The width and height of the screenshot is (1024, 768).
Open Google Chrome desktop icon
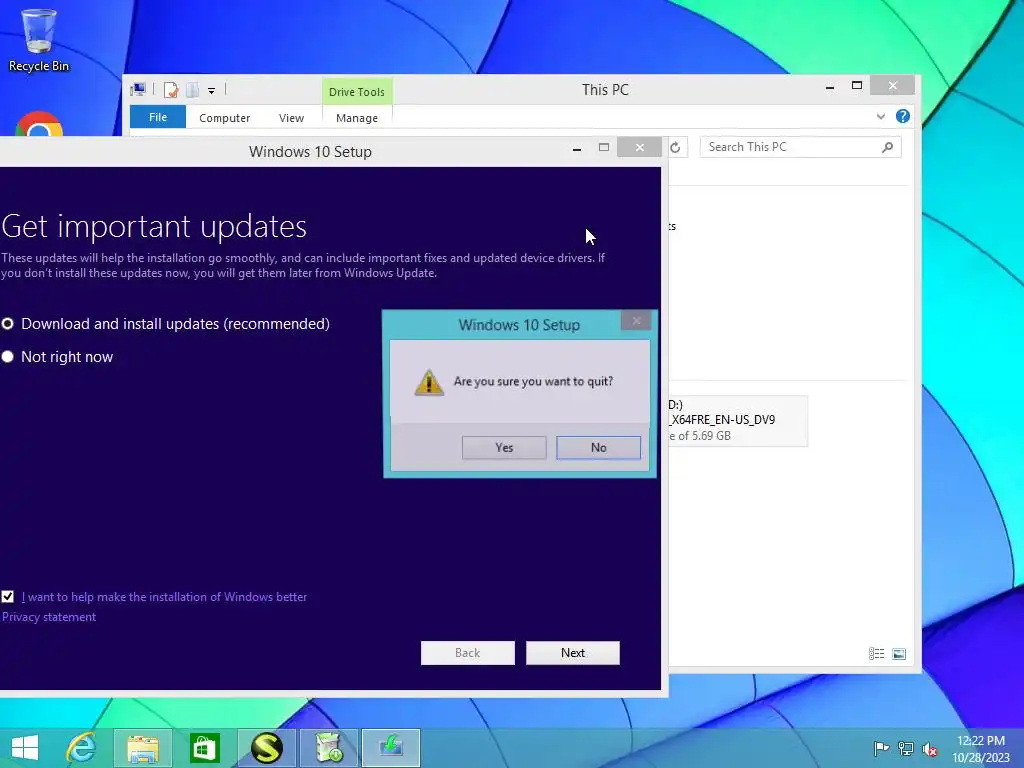pos(39,124)
